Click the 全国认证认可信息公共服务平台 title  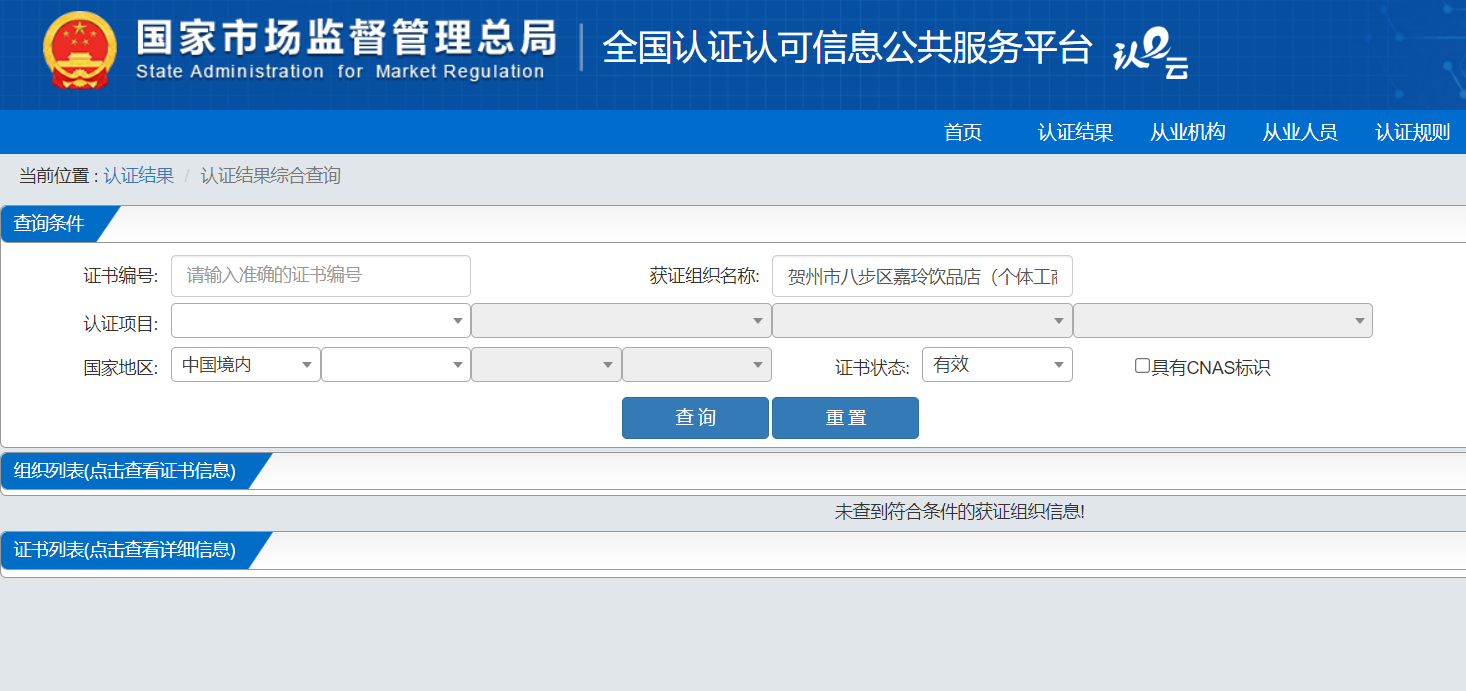(x=847, y=48)
